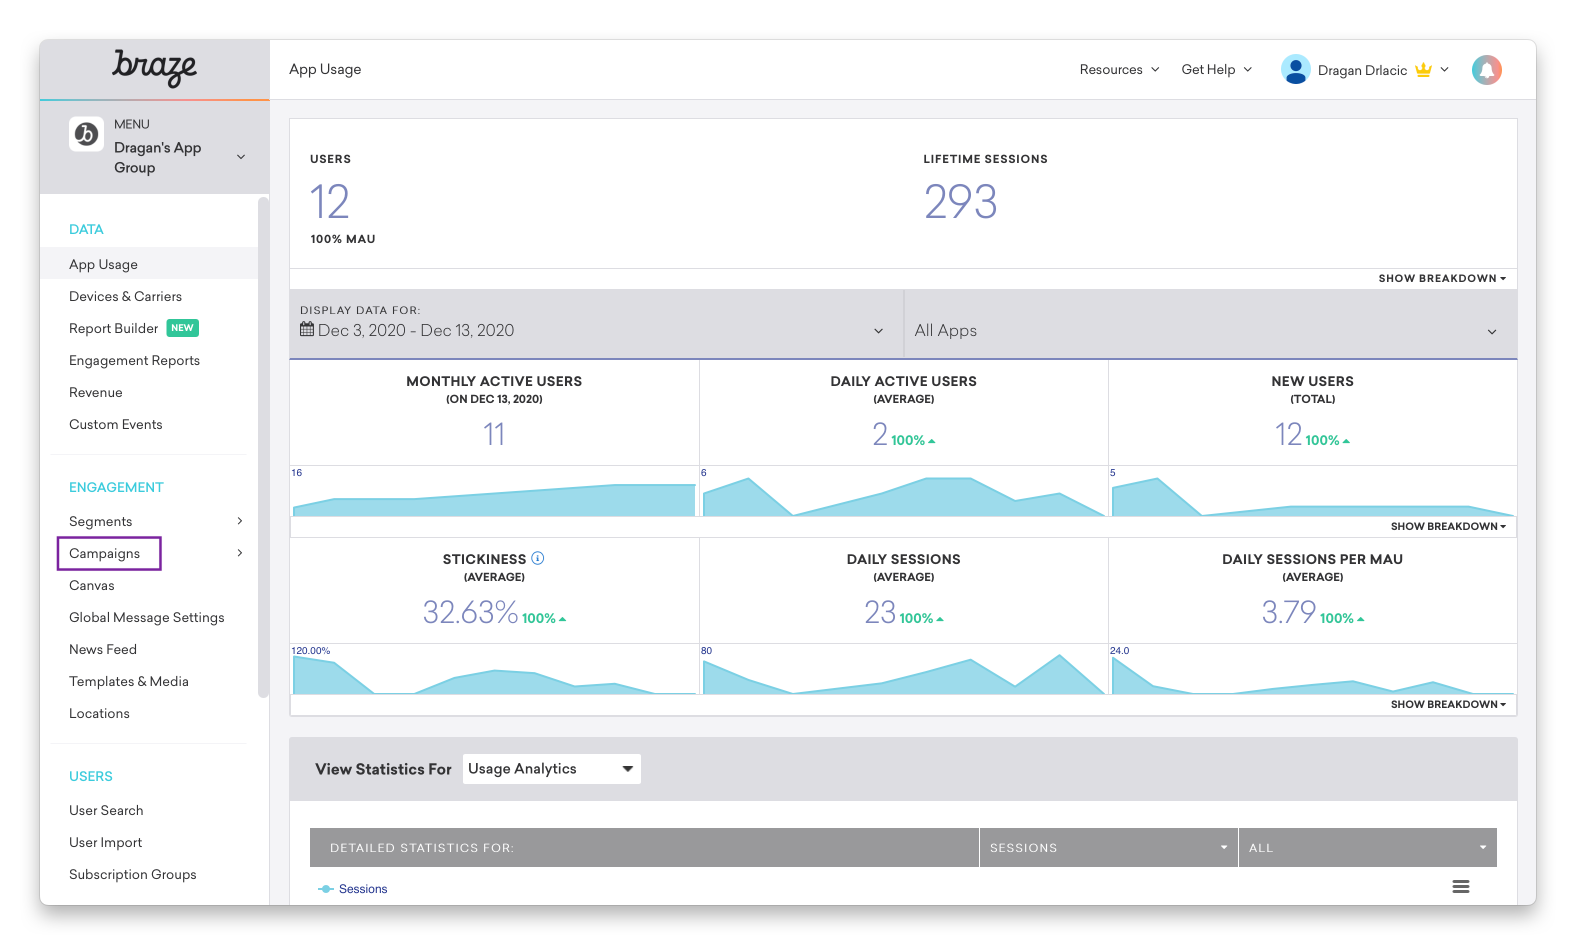The height and width of the screenshot is (945, 1577).
Task: Click the calendar icon in date range
Action: point(307,329)
